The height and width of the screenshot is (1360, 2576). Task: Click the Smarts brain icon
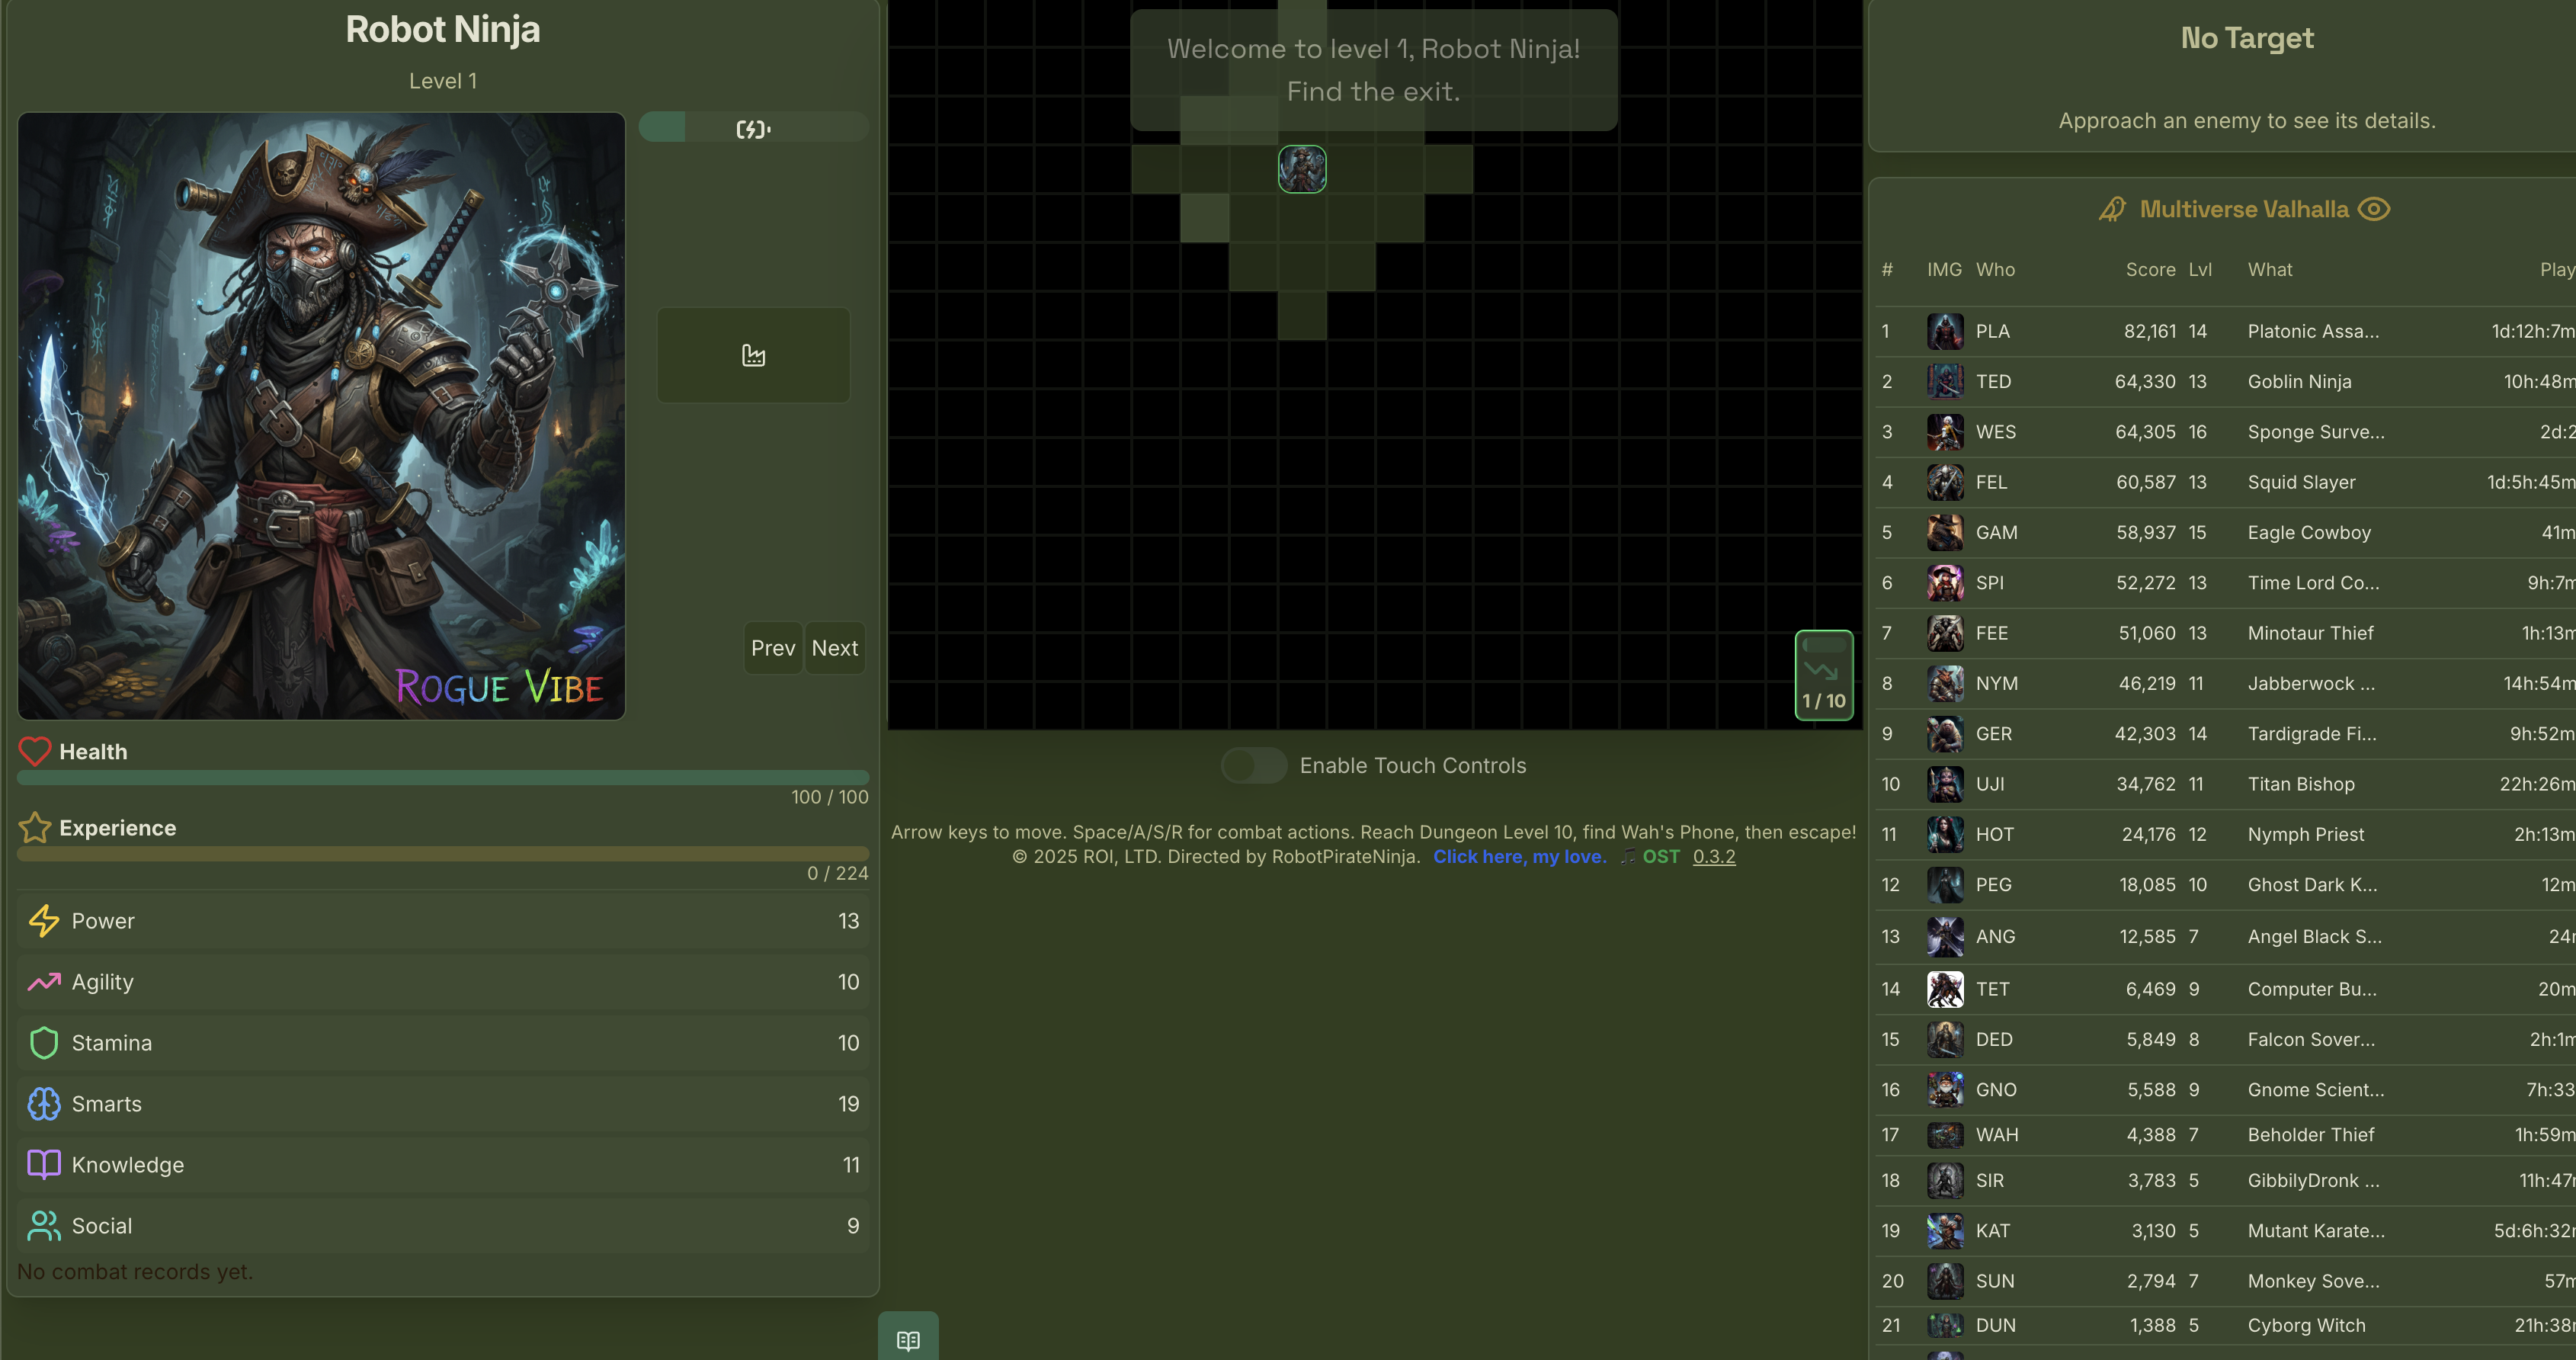click(x=44, y=1103)
